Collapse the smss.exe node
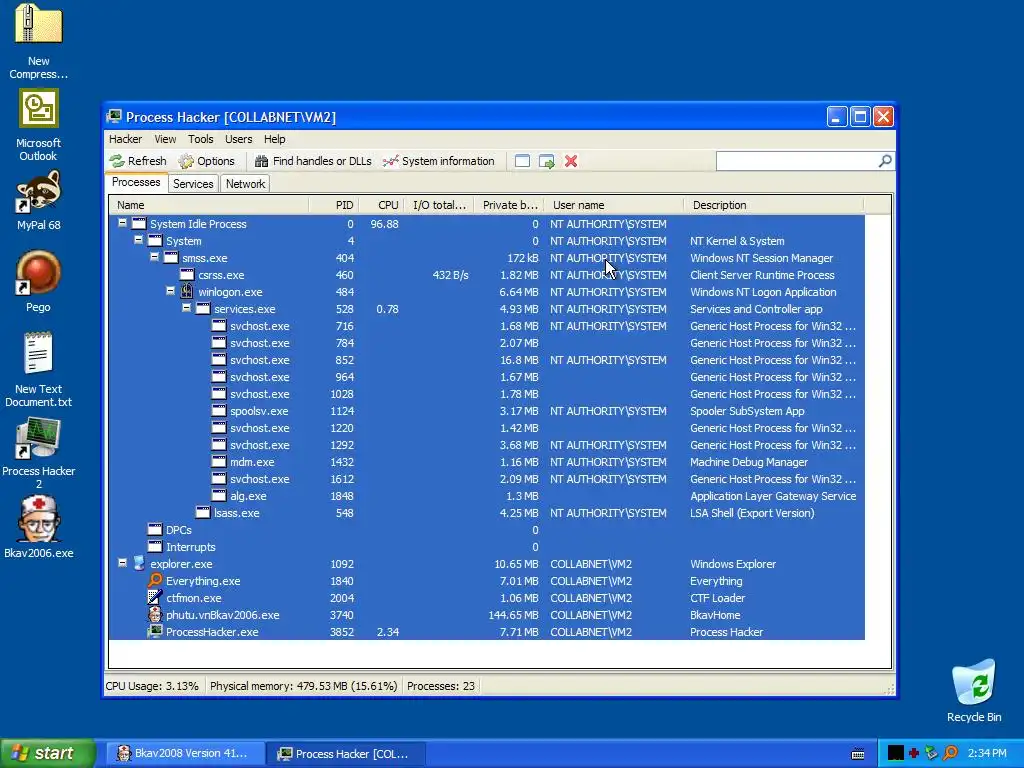 tap(154, 257)
